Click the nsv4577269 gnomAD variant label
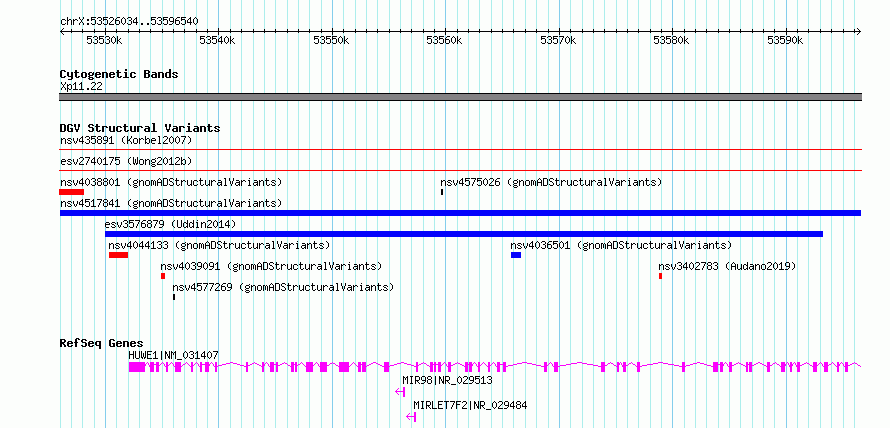 coord(283,287)
